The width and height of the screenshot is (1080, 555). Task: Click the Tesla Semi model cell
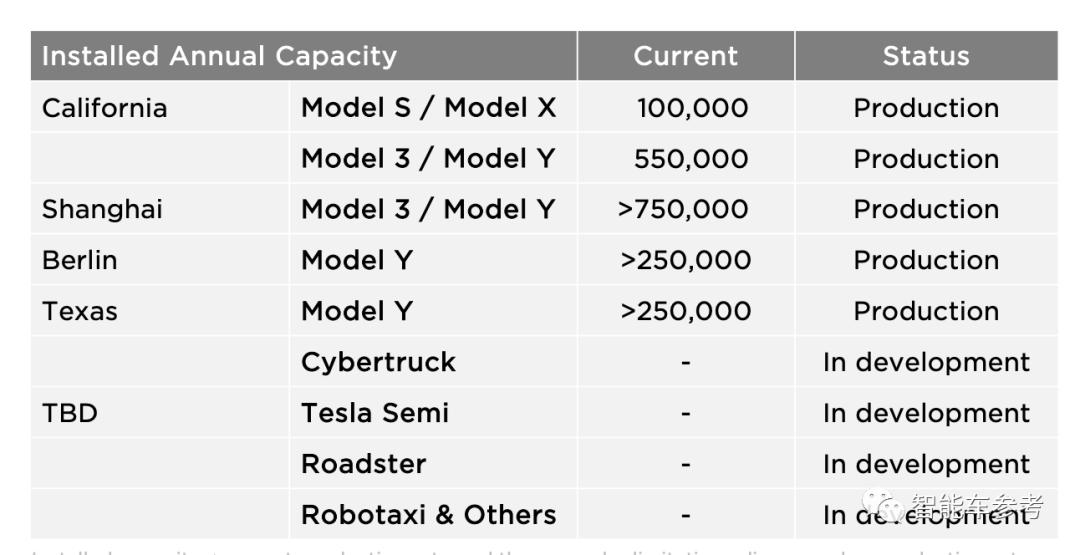pyautogui.click(x=375, y=413)
